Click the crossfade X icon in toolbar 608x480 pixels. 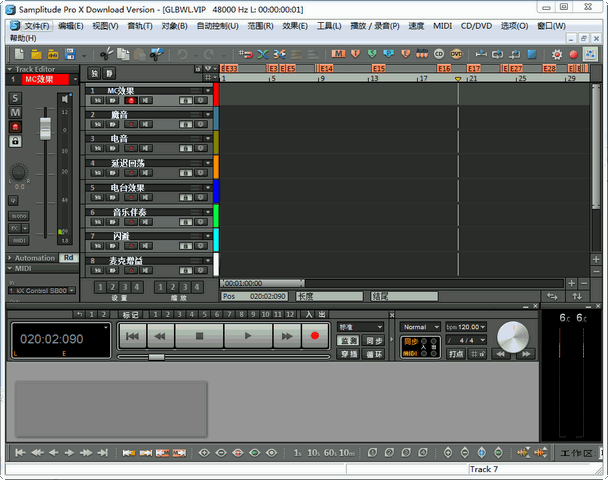click(263, 54)
